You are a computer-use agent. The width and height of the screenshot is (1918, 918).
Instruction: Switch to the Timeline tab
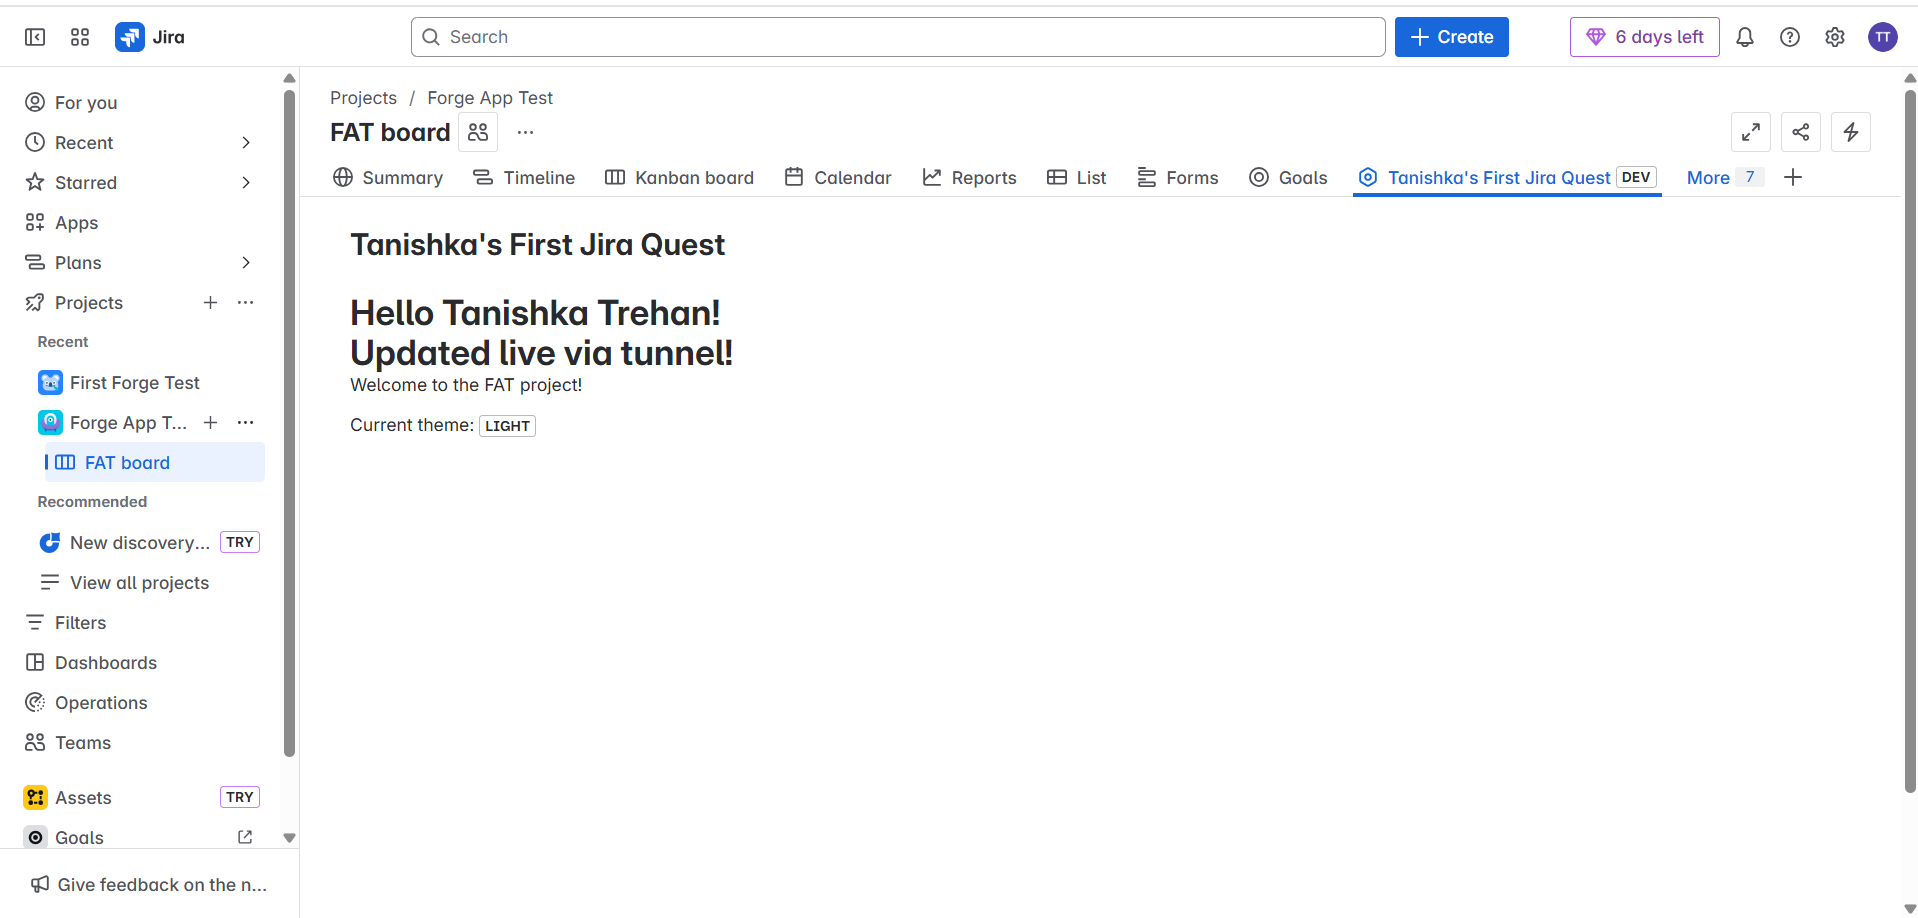[x=524, y=177]
